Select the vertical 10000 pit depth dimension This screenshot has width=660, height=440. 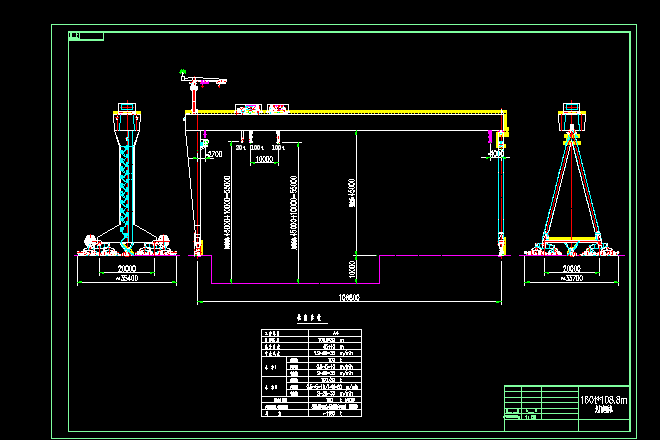pyautogui.click(x=353, y=269)
